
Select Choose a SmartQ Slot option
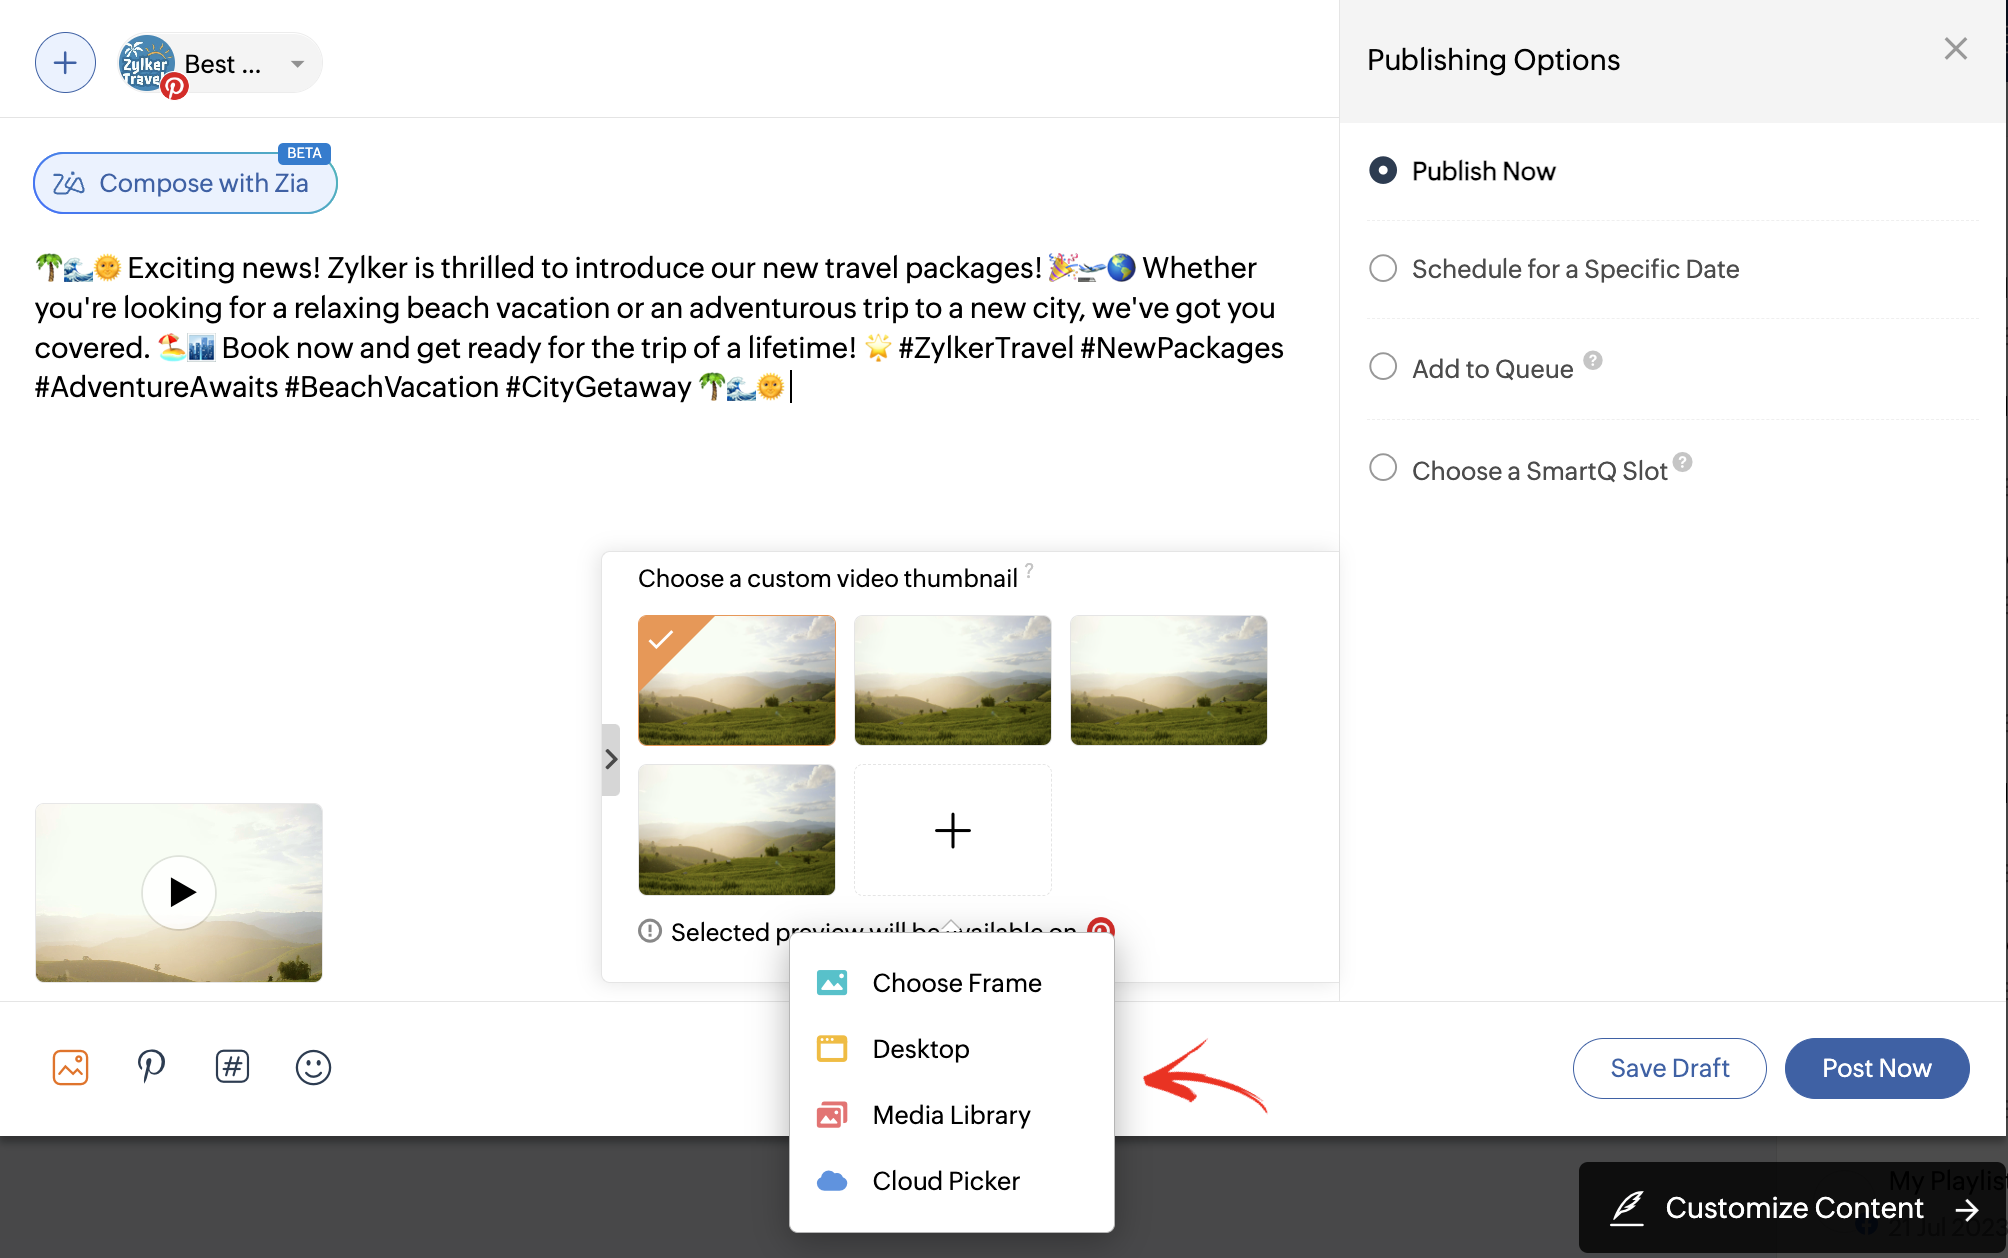(1383, 468)
